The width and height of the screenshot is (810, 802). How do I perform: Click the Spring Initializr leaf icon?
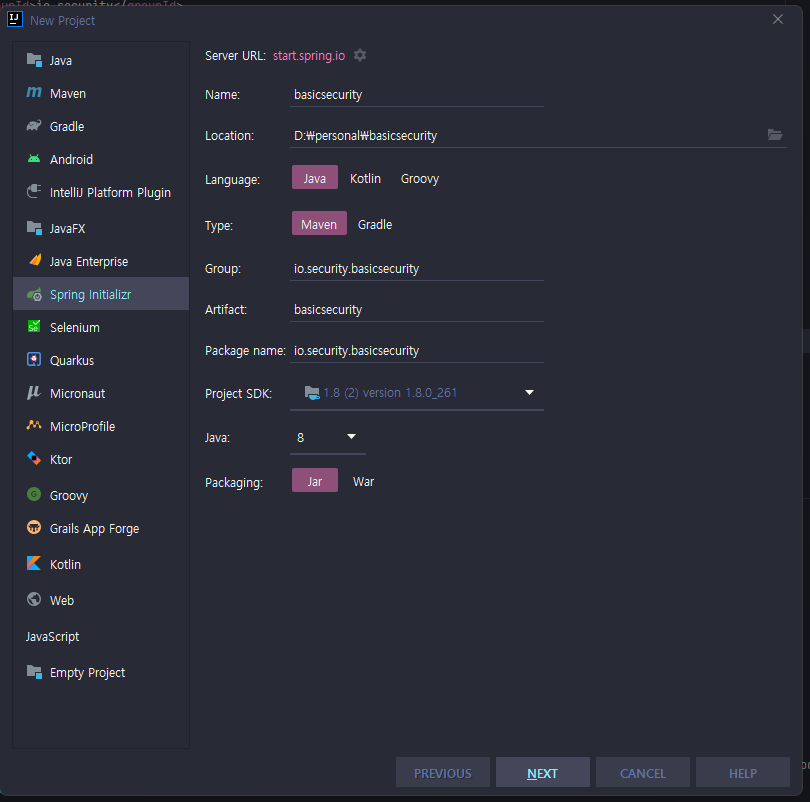pyautogui.click(x=34, y=294)
